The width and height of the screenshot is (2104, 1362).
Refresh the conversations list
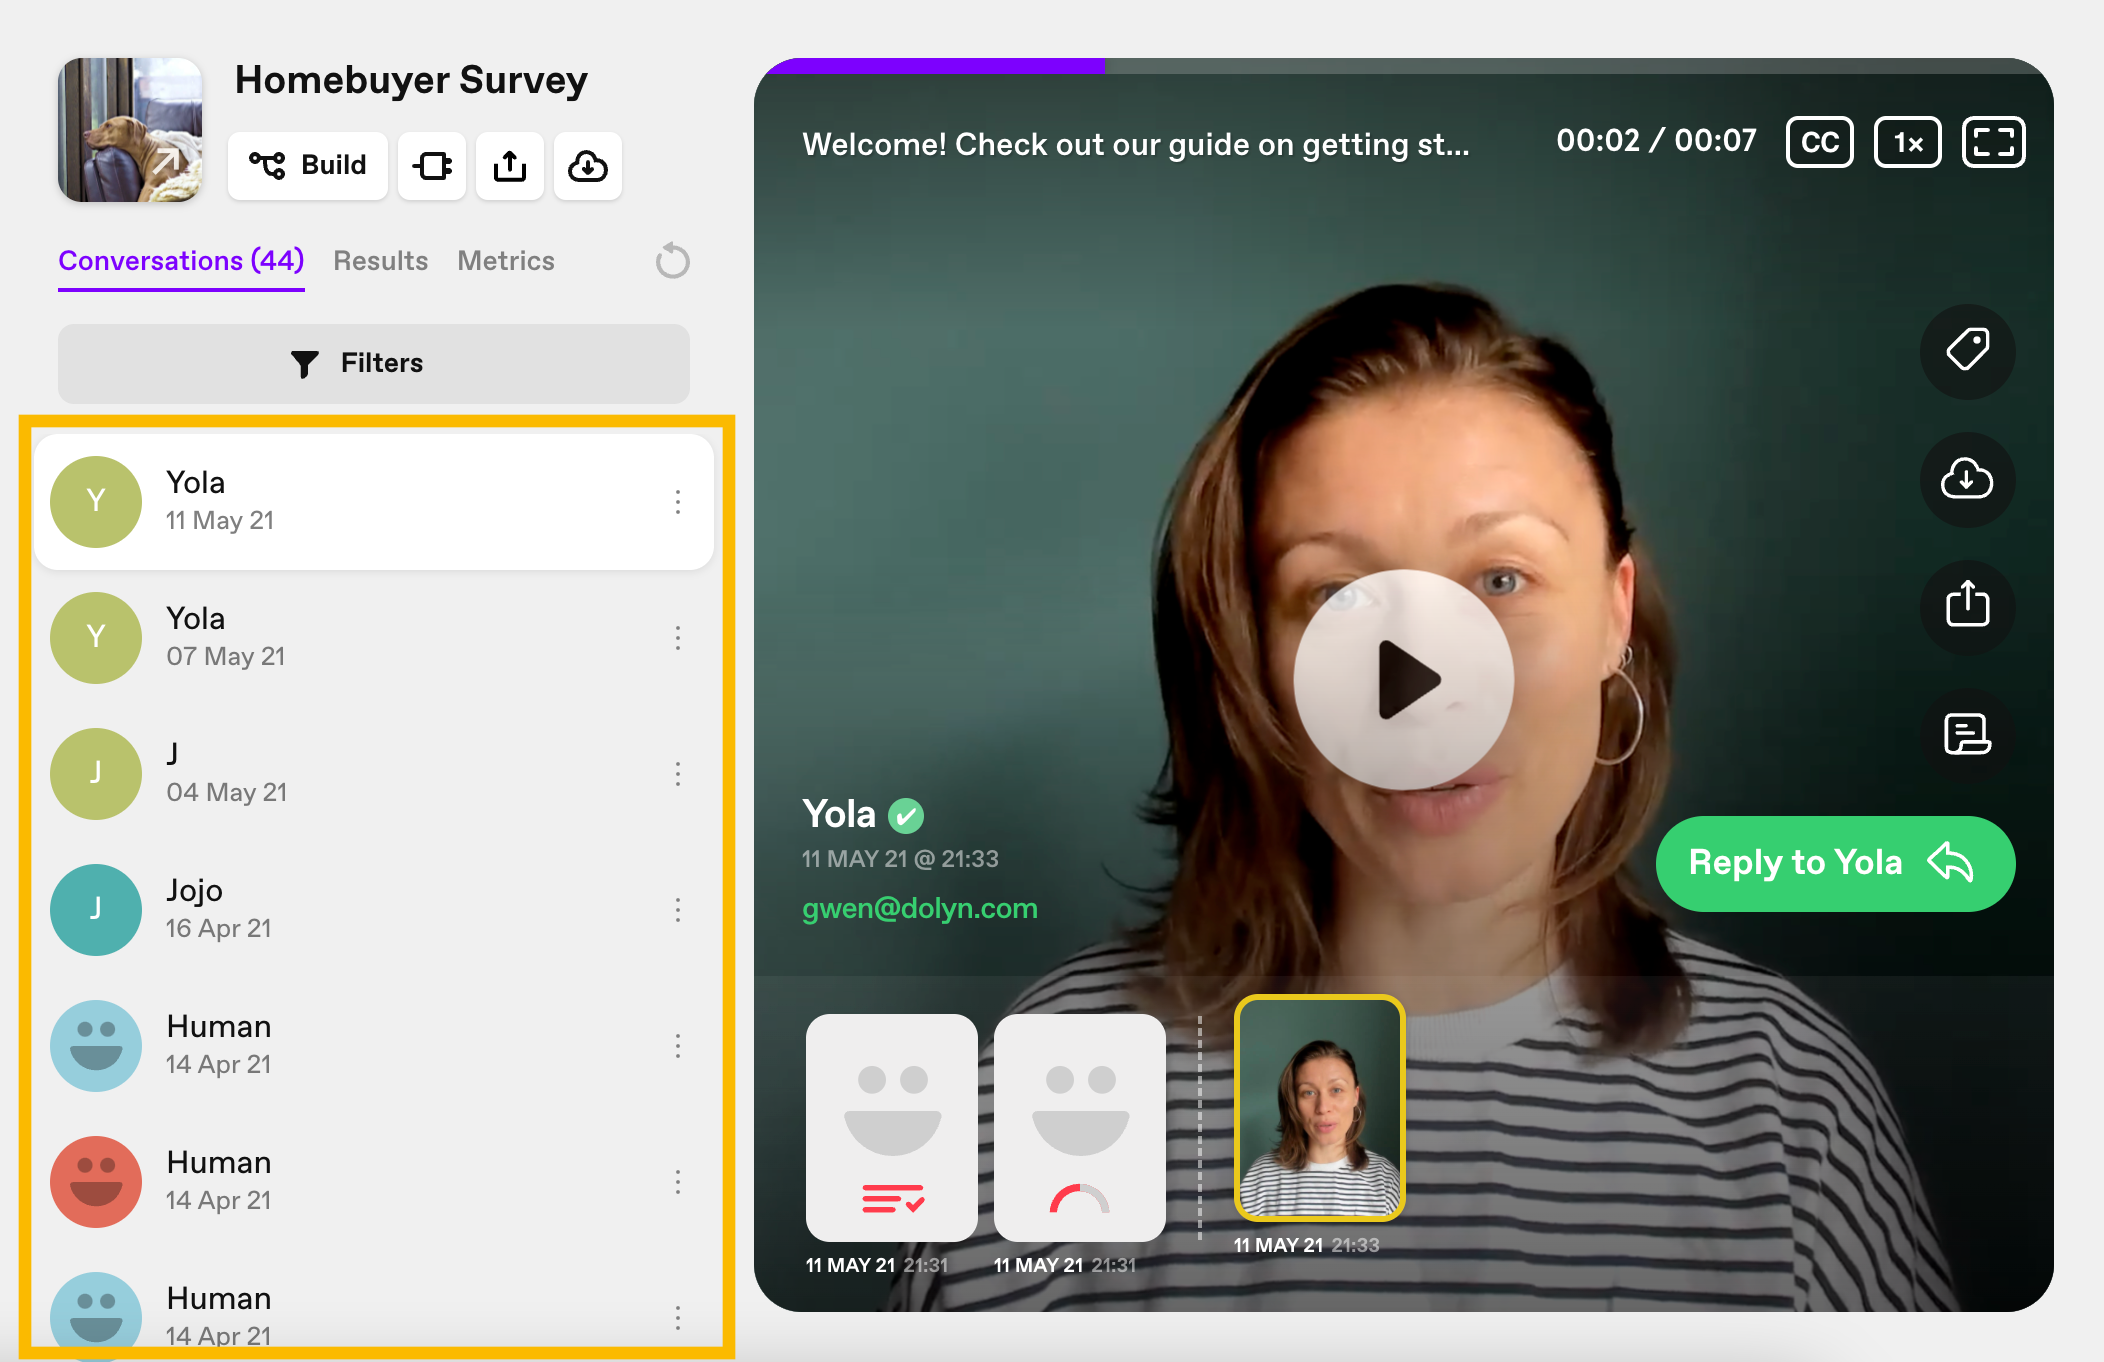672,261
